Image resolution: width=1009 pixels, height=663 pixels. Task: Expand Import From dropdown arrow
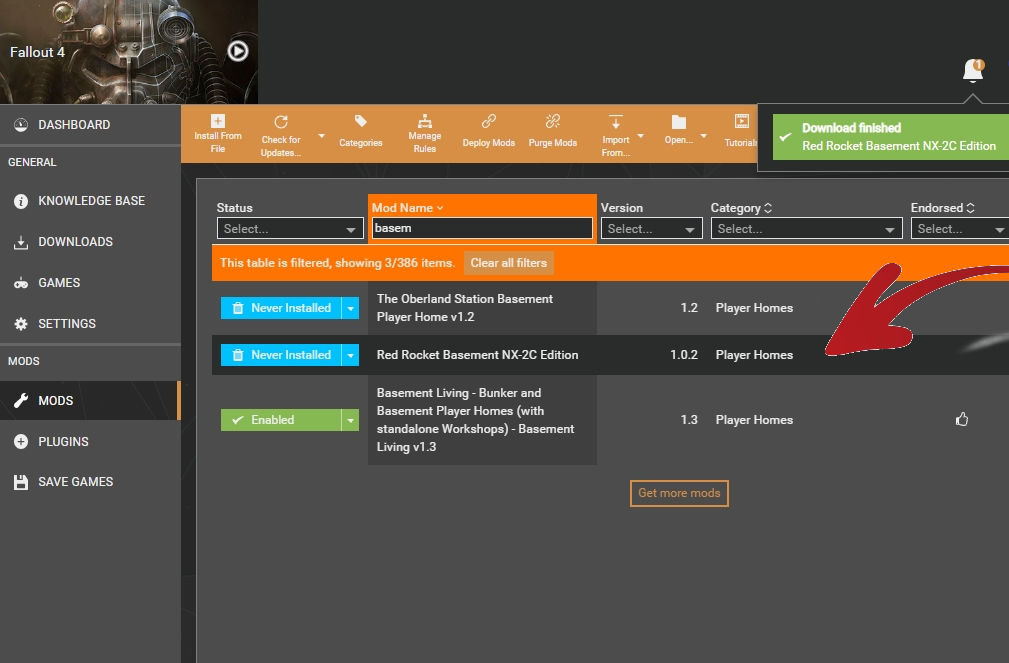[640, 136]
